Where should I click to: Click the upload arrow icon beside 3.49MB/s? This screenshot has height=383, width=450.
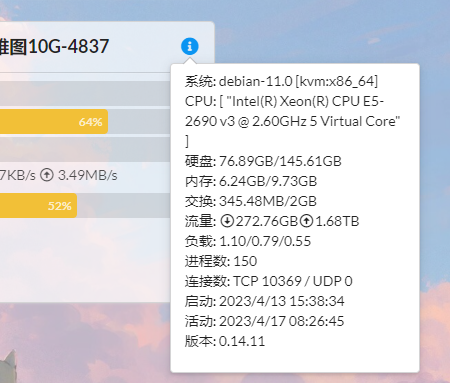pyautogui.click(x=47, y=175)
